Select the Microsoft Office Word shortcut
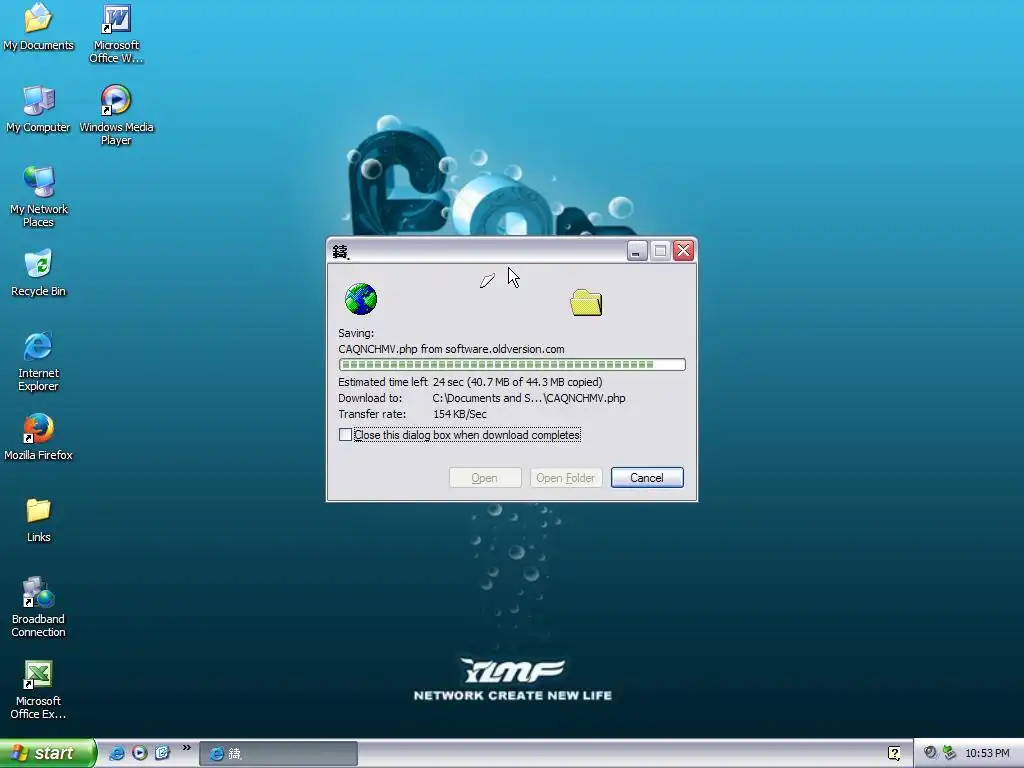This screenshot has height=768, width=1024. [116, 33]
